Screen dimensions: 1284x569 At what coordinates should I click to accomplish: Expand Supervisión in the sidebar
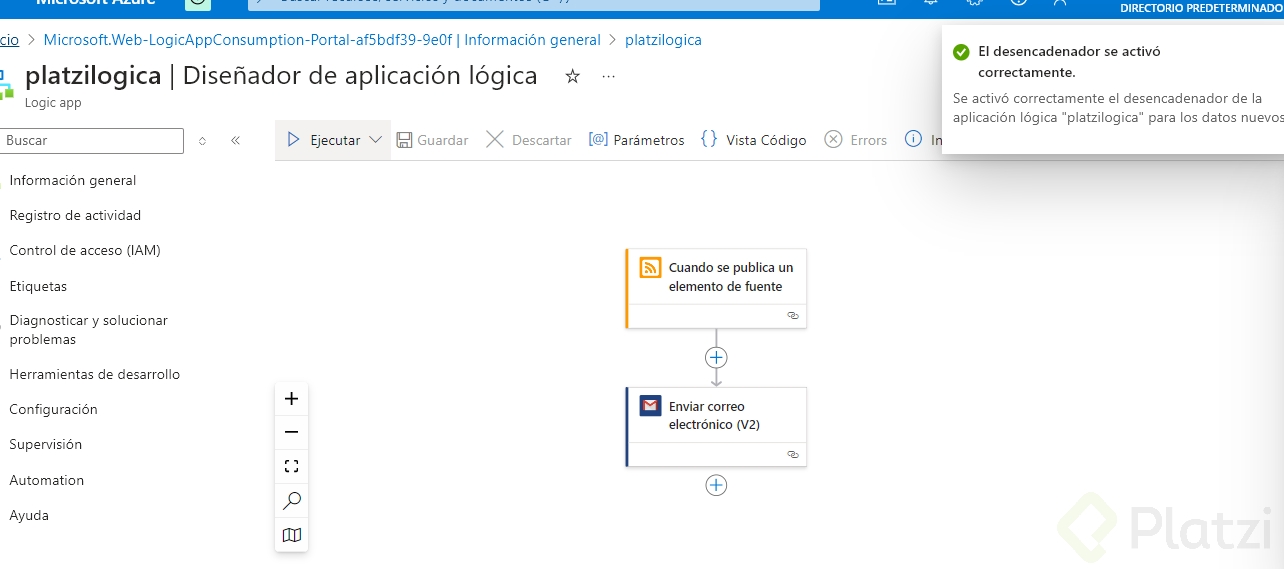(45, 445)
